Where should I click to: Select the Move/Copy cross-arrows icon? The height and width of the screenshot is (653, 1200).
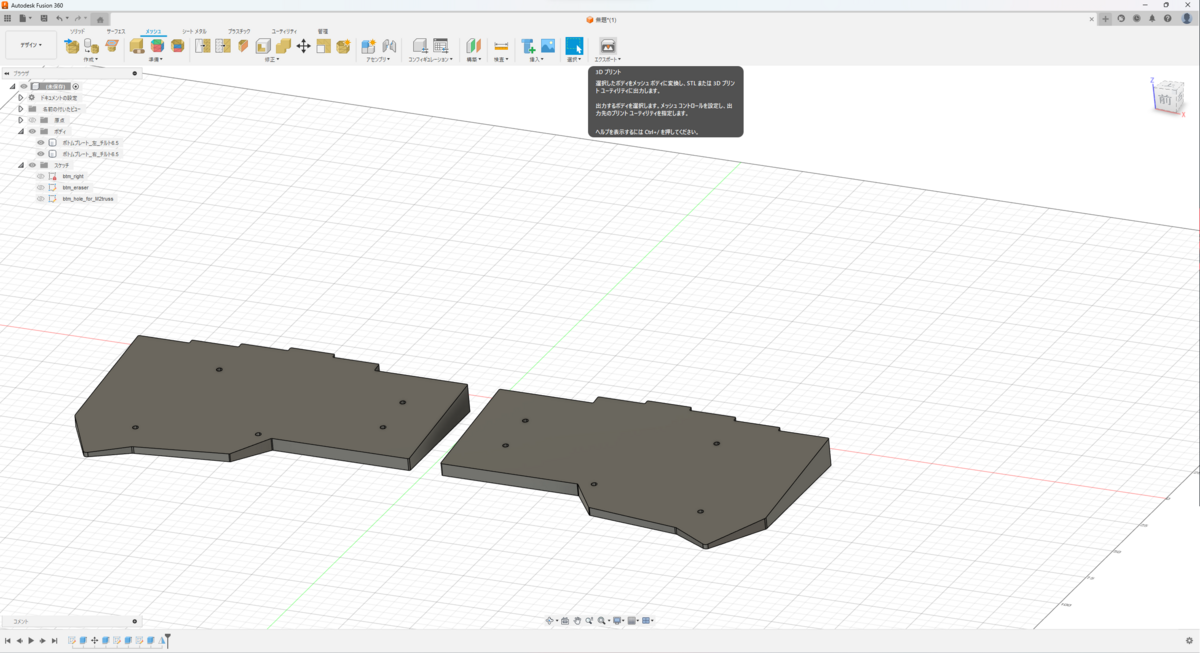303,46
